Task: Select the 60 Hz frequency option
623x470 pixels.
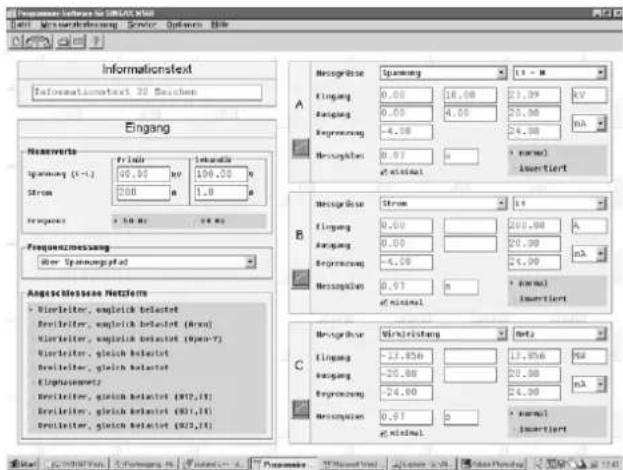Action: coord(212,220)
